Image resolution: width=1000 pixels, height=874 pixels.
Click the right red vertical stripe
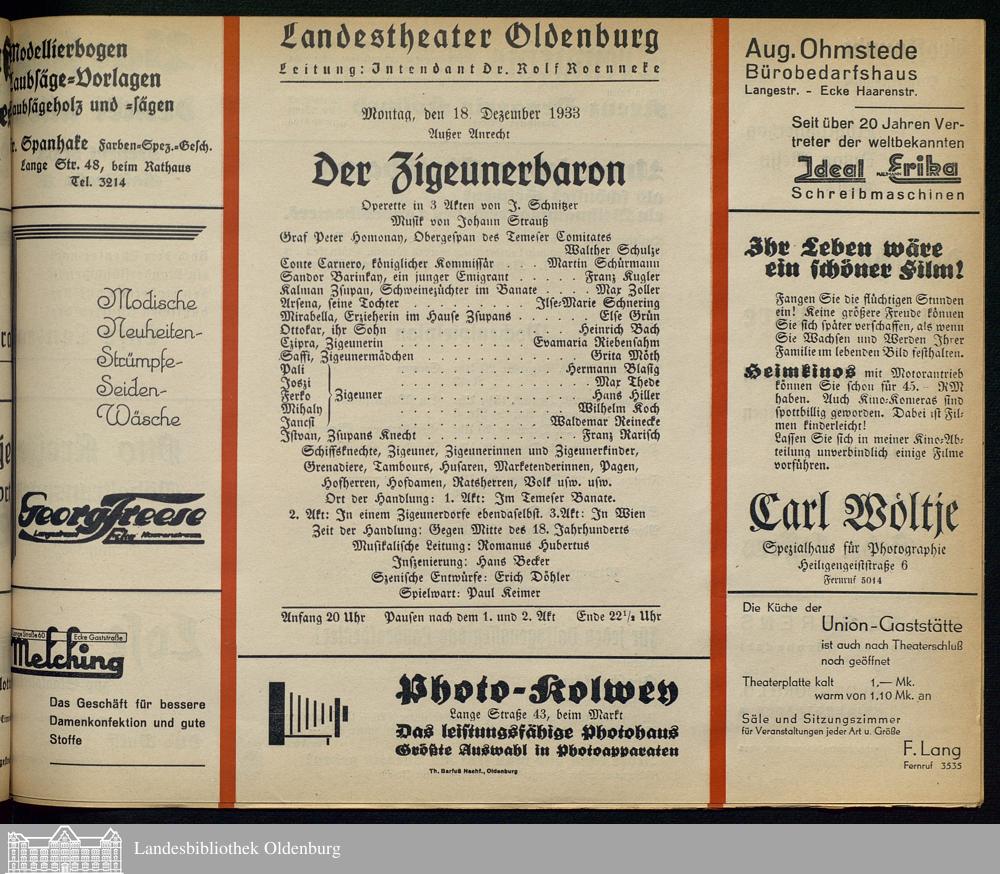[719, 410]
